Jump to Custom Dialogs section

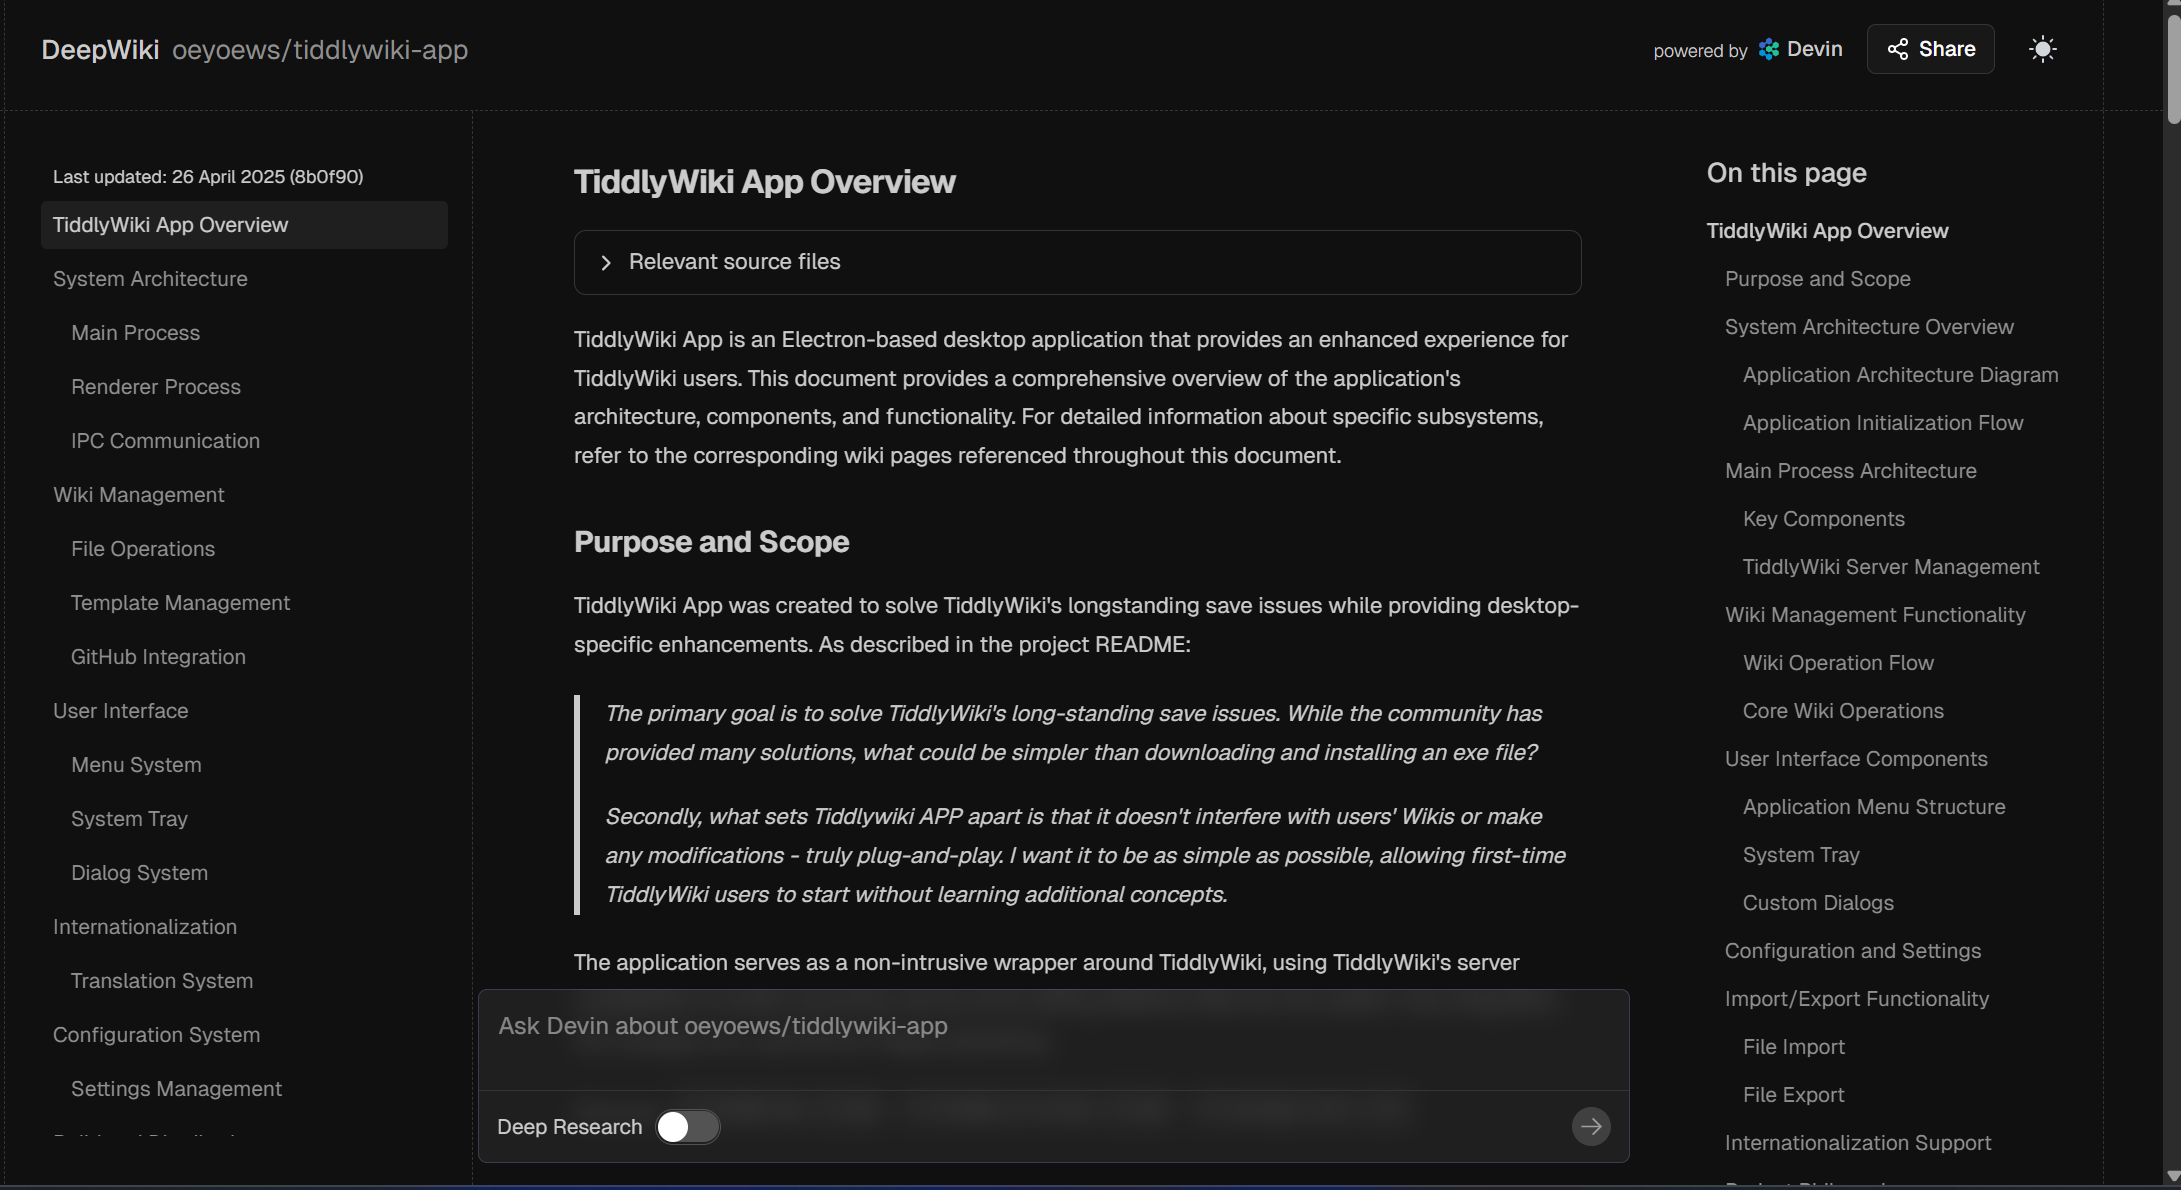click(x=1818, y=903)
